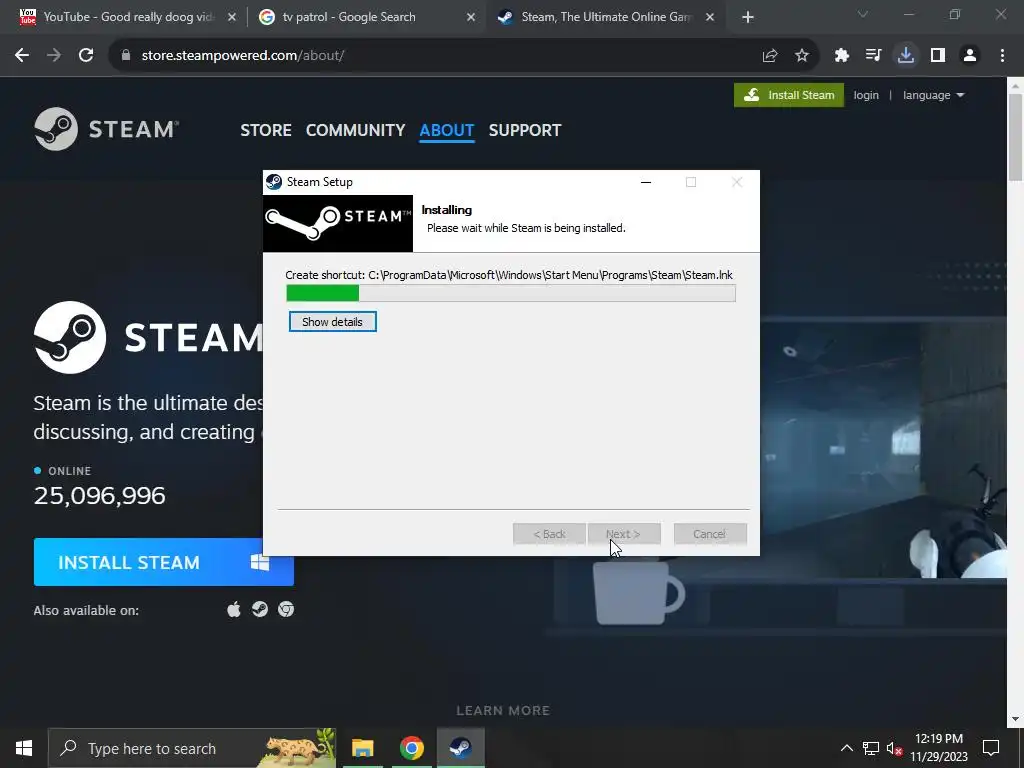1024x768 pixels.
Task: Open the SUPPORT menu item
Action: [525, 130]
